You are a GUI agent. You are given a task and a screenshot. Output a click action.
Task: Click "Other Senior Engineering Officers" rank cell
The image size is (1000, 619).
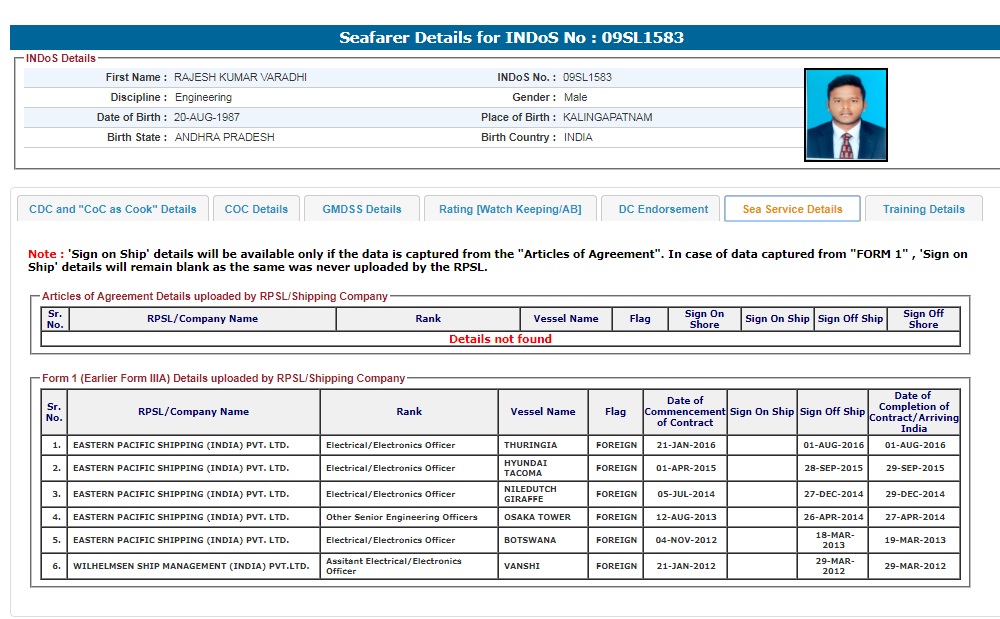tap(402, 517)
